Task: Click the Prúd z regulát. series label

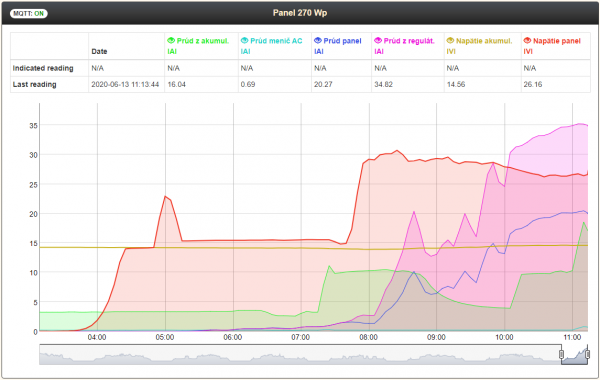Action: [409, 41]
